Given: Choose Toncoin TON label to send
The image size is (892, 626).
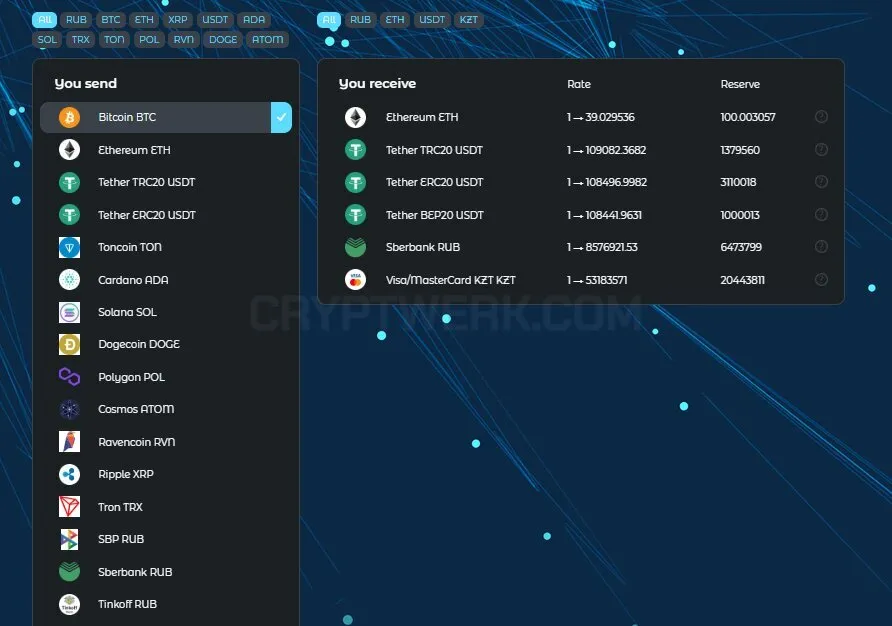Looking at the screenshot, I should [130, 248].
